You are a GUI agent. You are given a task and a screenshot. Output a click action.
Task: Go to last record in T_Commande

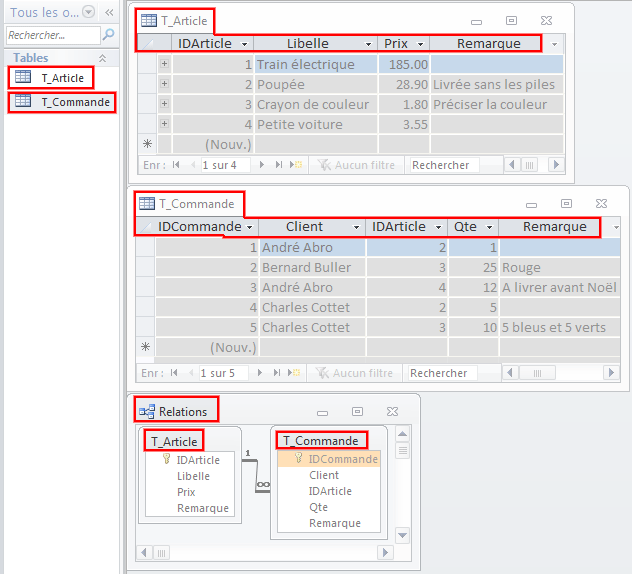tap(276, 373)
